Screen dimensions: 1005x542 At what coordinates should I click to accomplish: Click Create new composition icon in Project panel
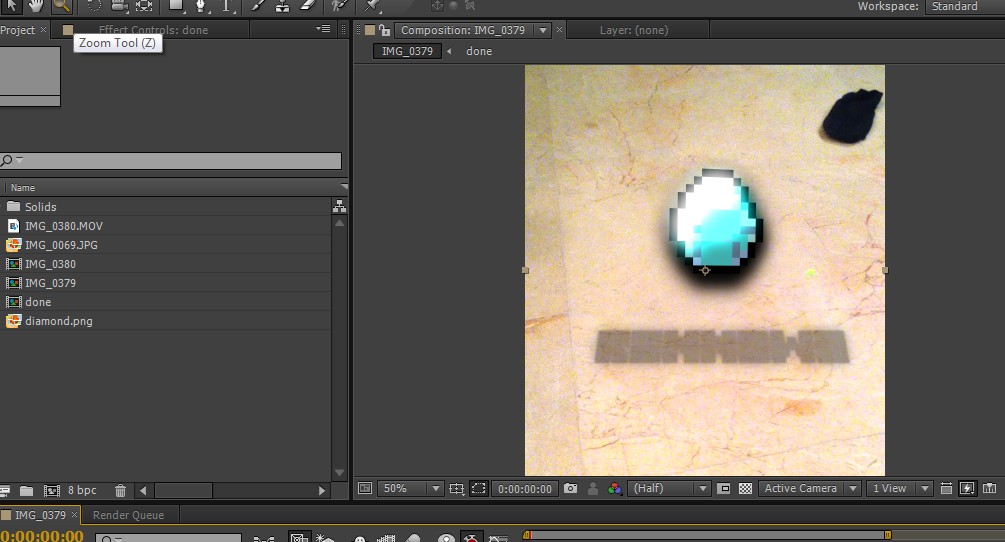click(51, 491)
